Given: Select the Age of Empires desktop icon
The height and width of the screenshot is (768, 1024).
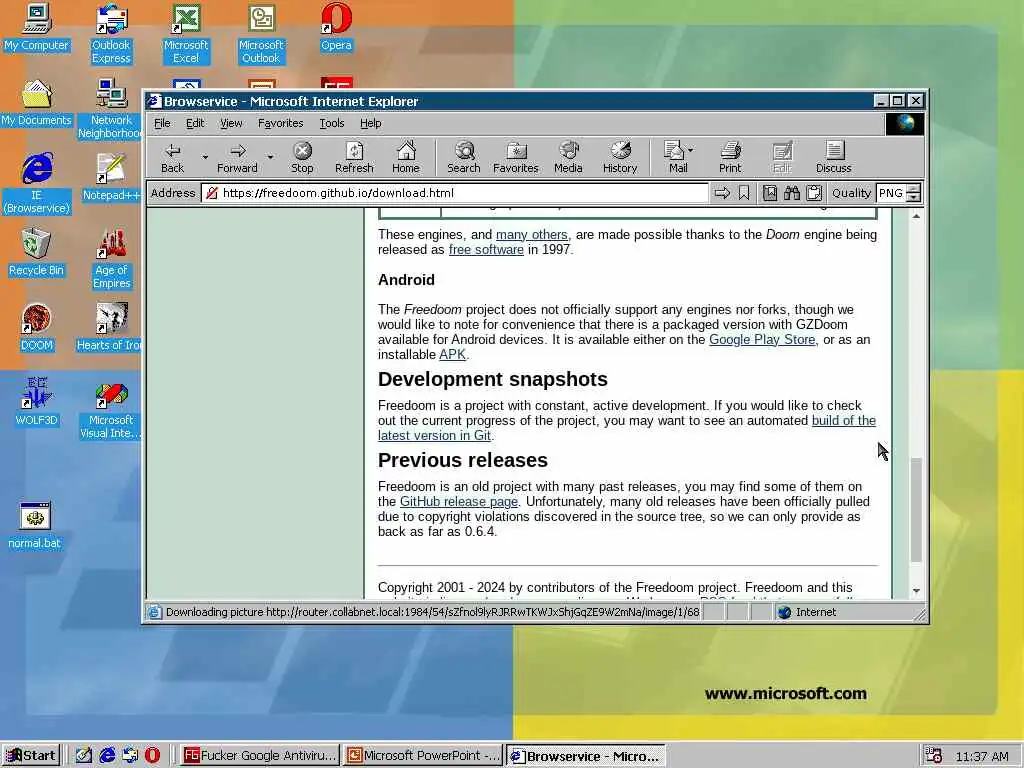Looking at the screenshot, I should pyautogui.click(x=111, y=259).
